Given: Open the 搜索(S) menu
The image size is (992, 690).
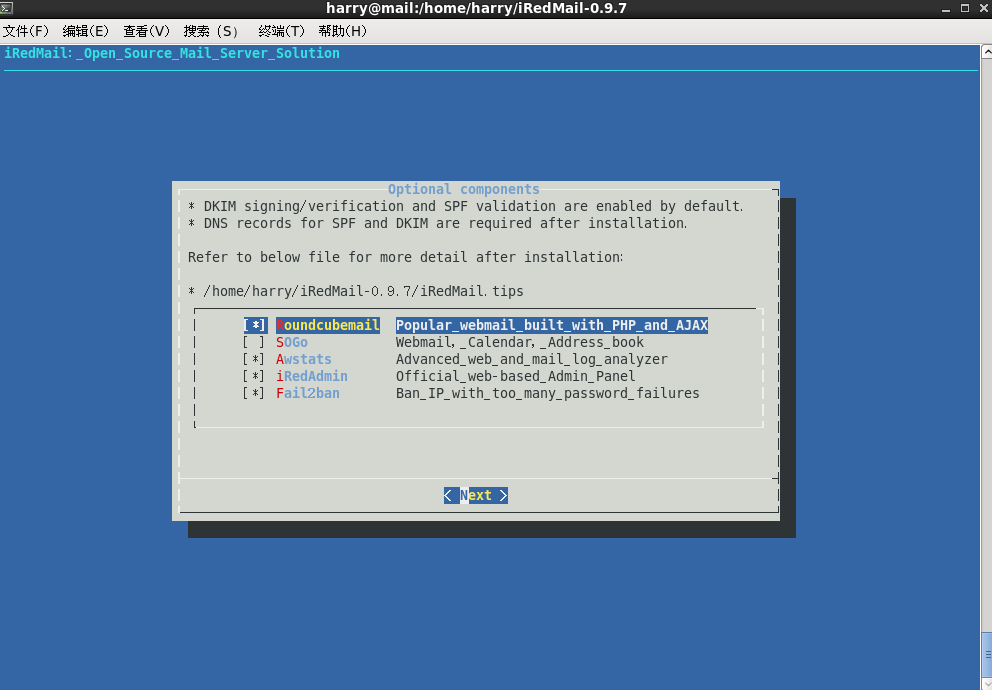Looking at the screenshot, I should pyautogui.click(x=211, y=31).
